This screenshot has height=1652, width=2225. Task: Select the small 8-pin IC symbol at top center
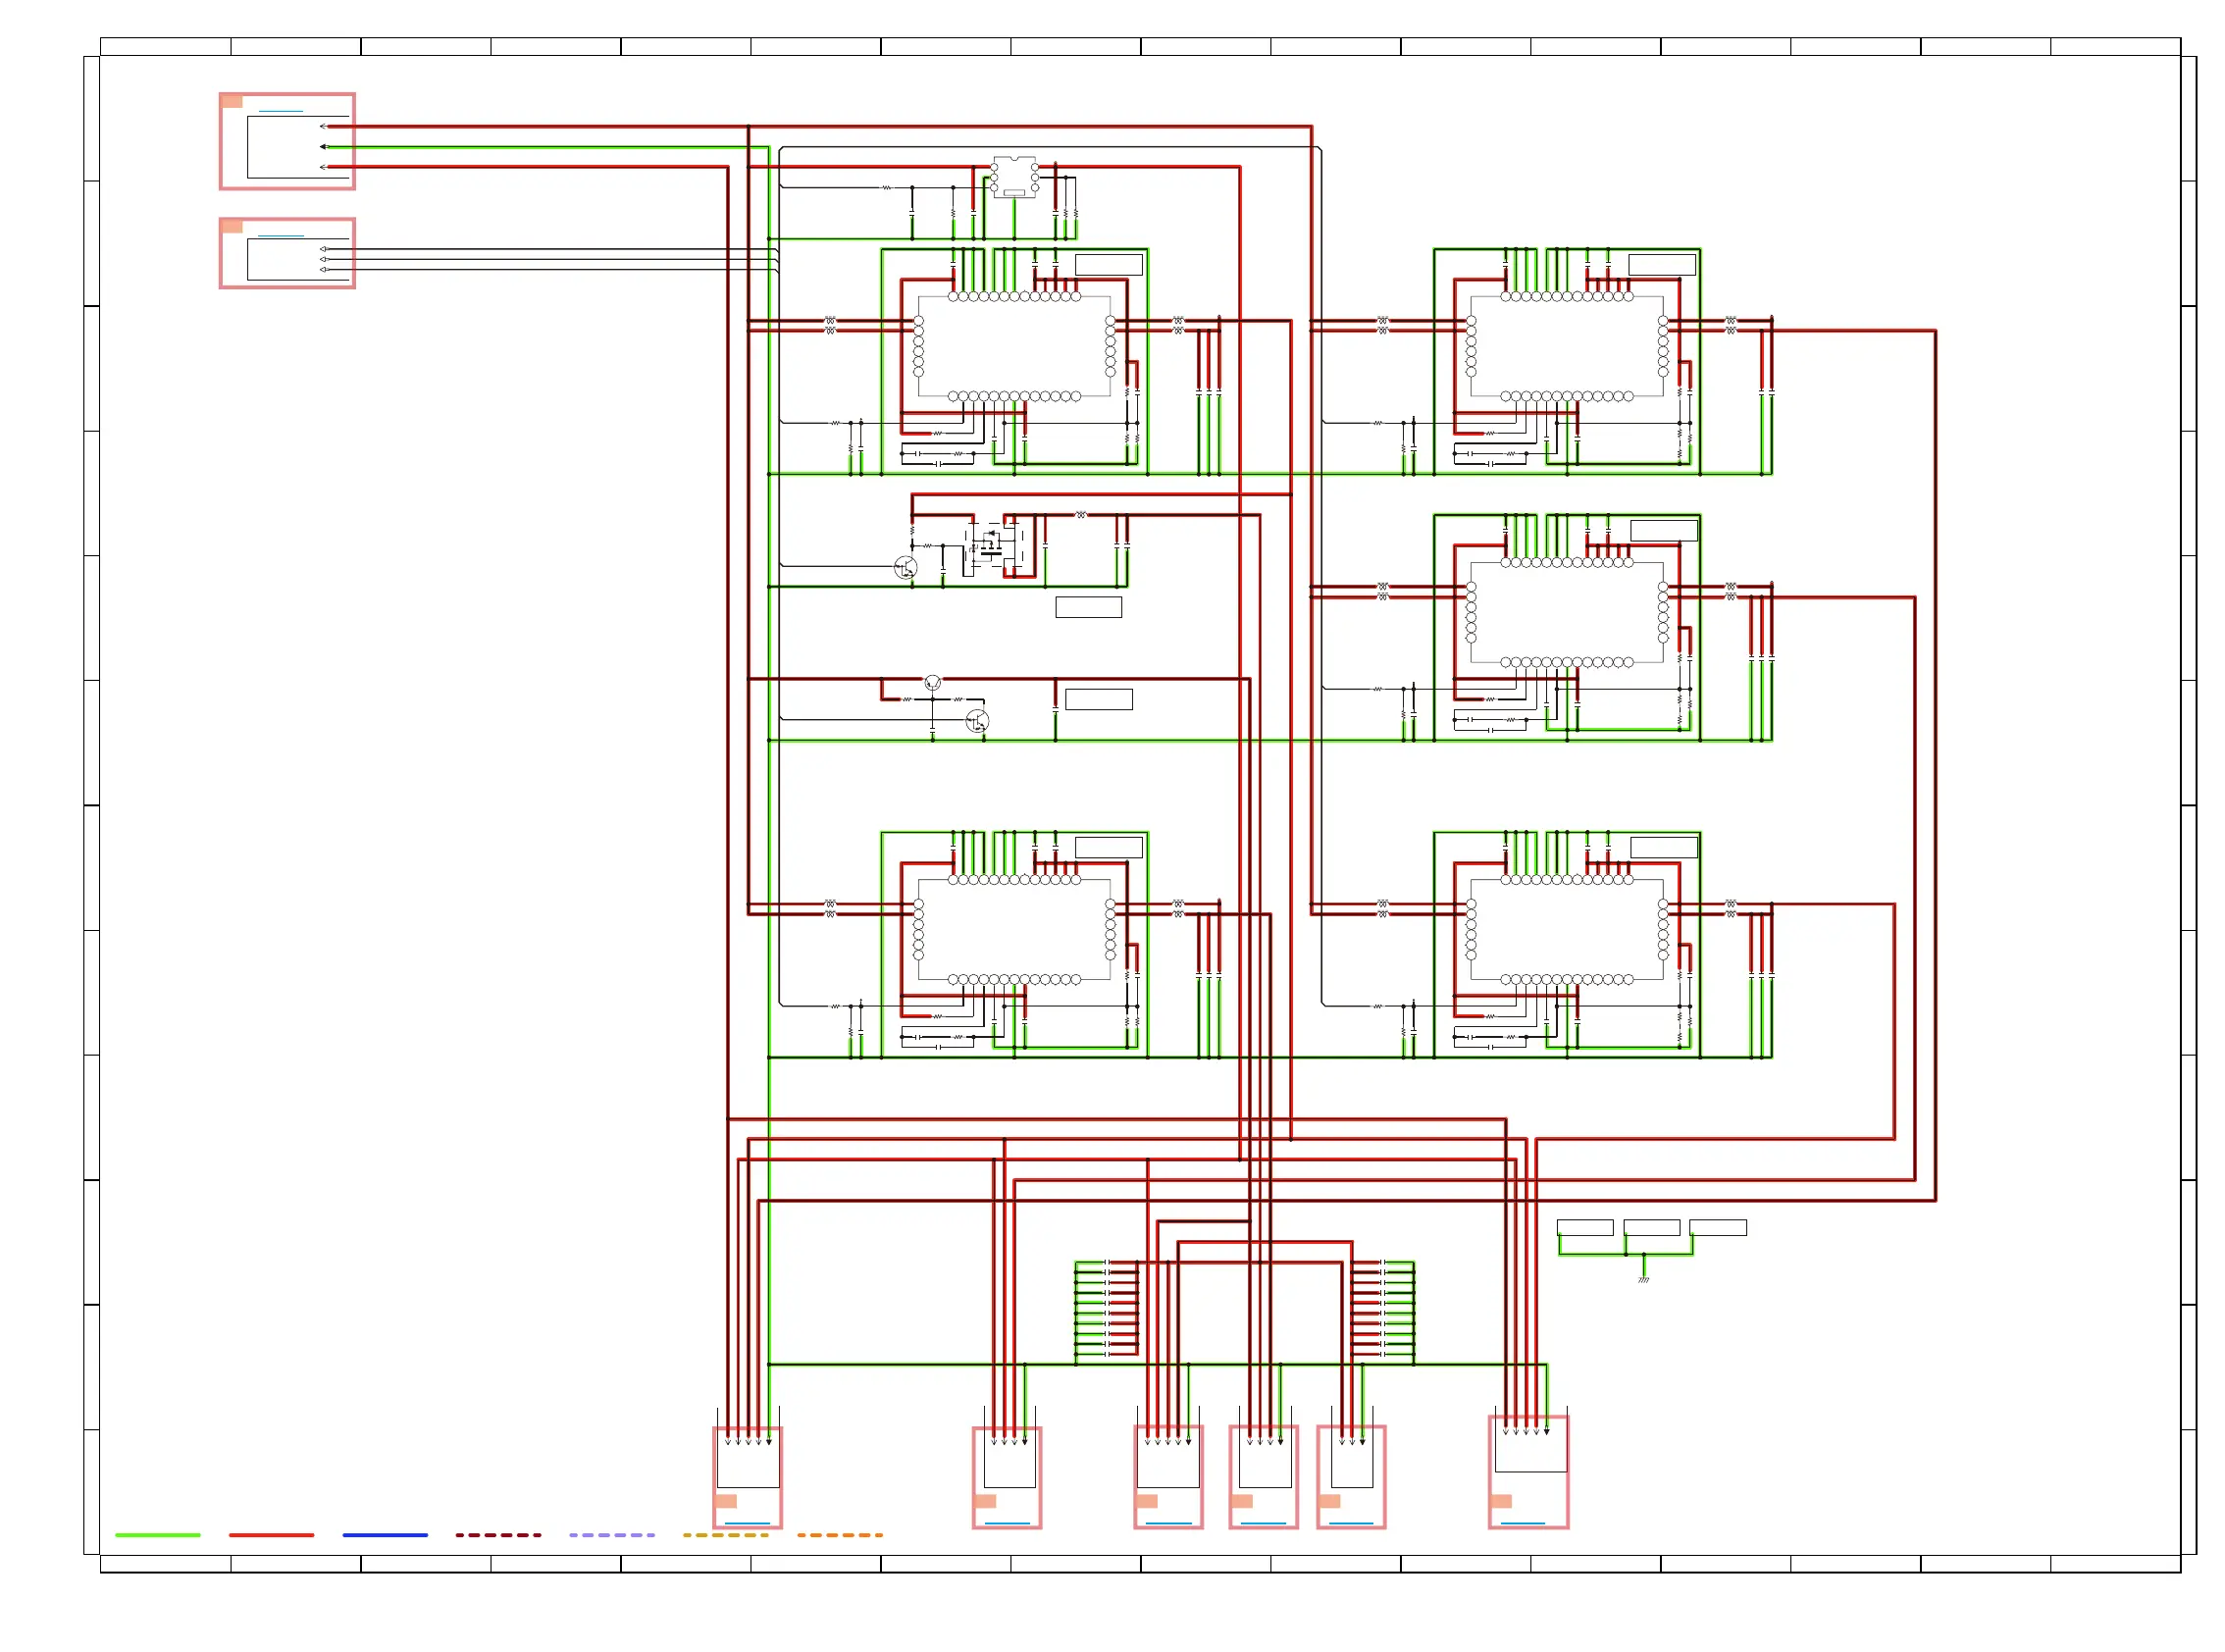click(x=1014, y=177)
